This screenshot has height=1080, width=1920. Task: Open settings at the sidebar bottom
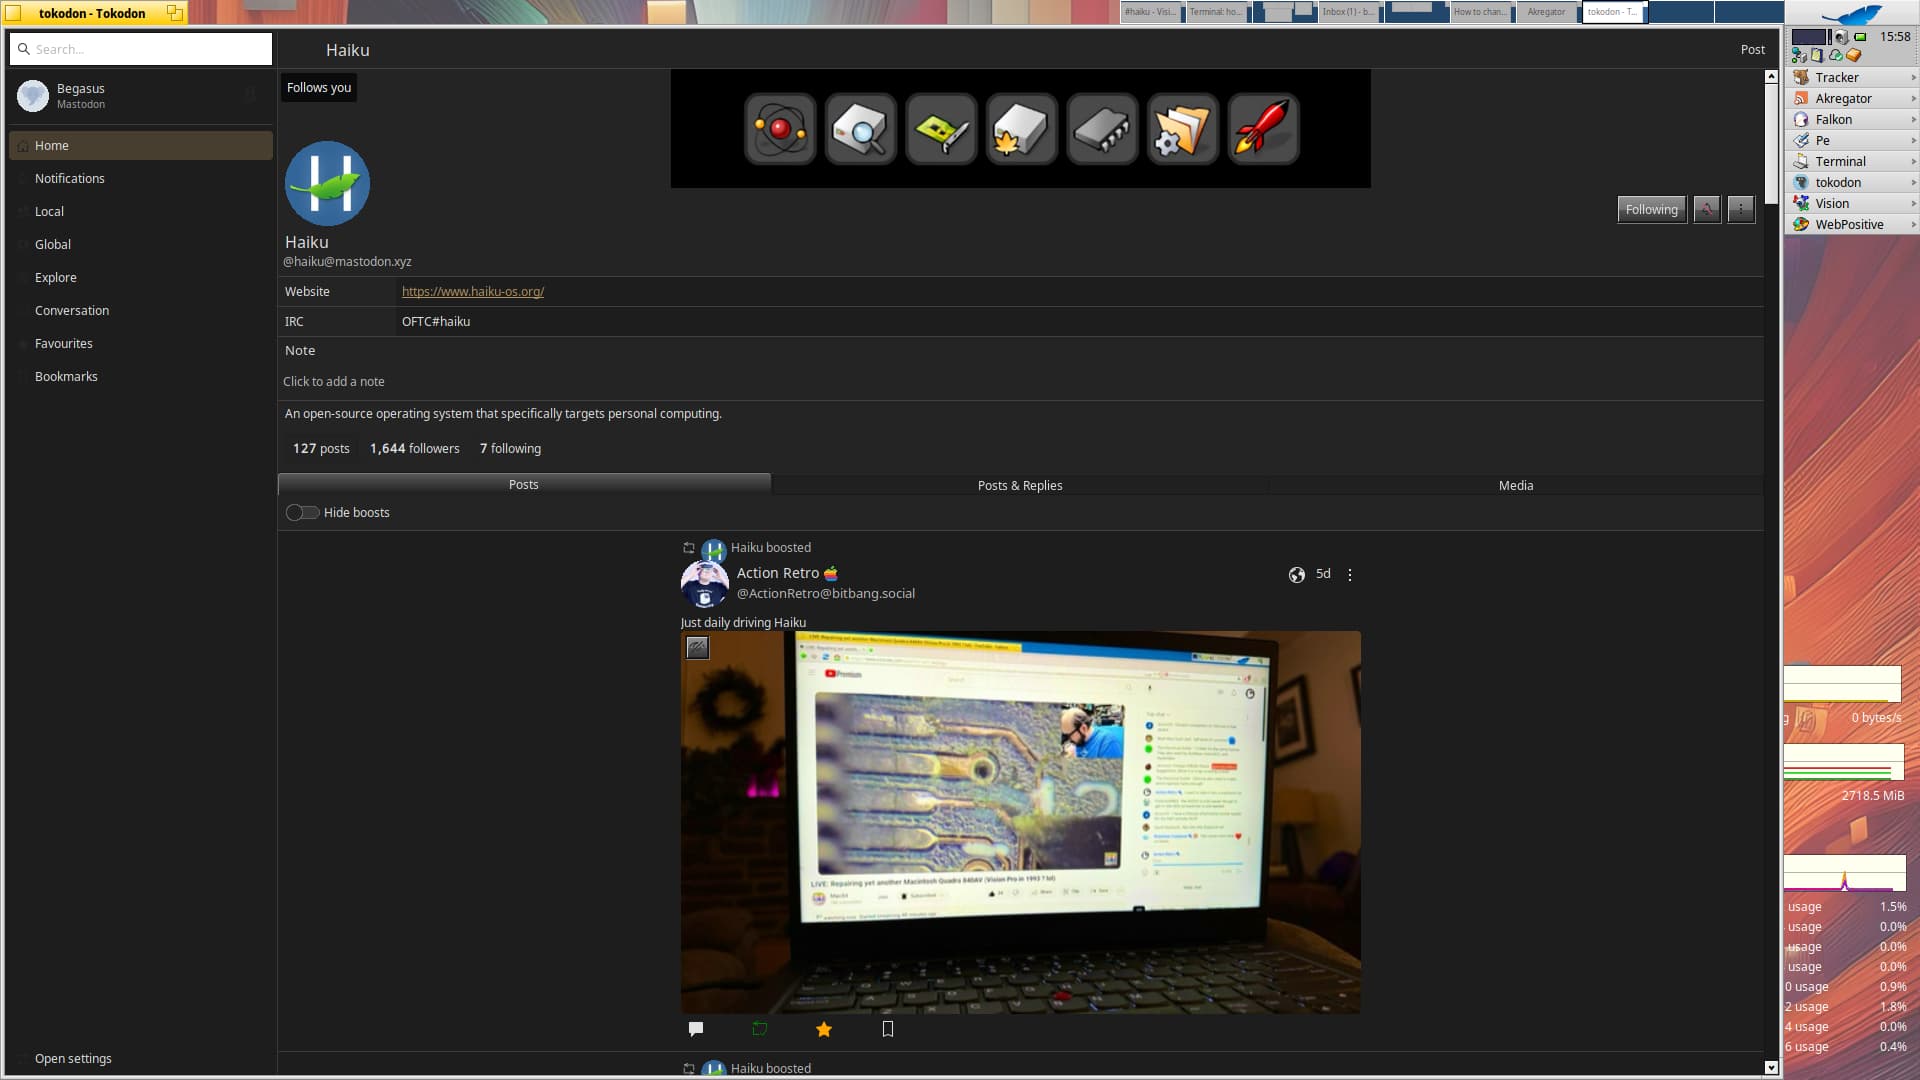pyautogui.click(x=140, y=1058)
